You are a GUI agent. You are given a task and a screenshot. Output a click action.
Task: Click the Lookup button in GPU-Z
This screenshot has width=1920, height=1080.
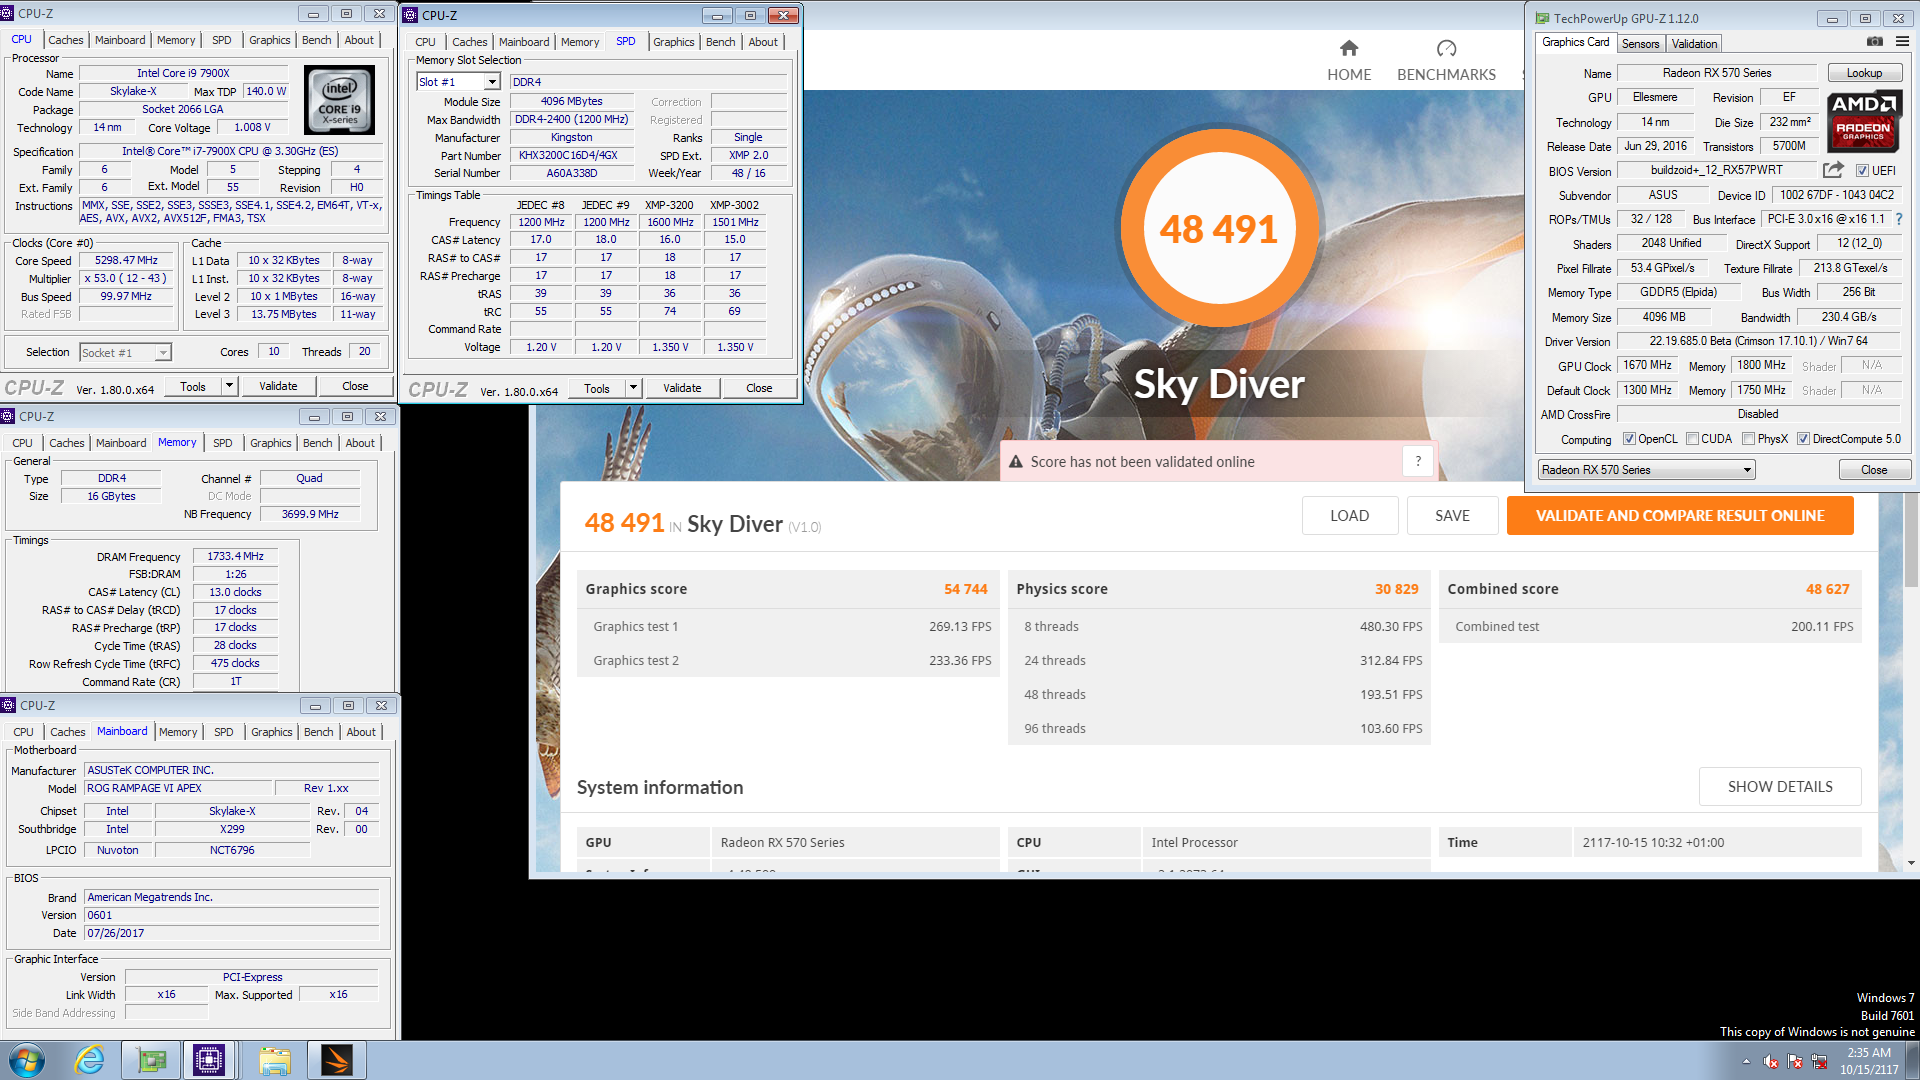1864,73
